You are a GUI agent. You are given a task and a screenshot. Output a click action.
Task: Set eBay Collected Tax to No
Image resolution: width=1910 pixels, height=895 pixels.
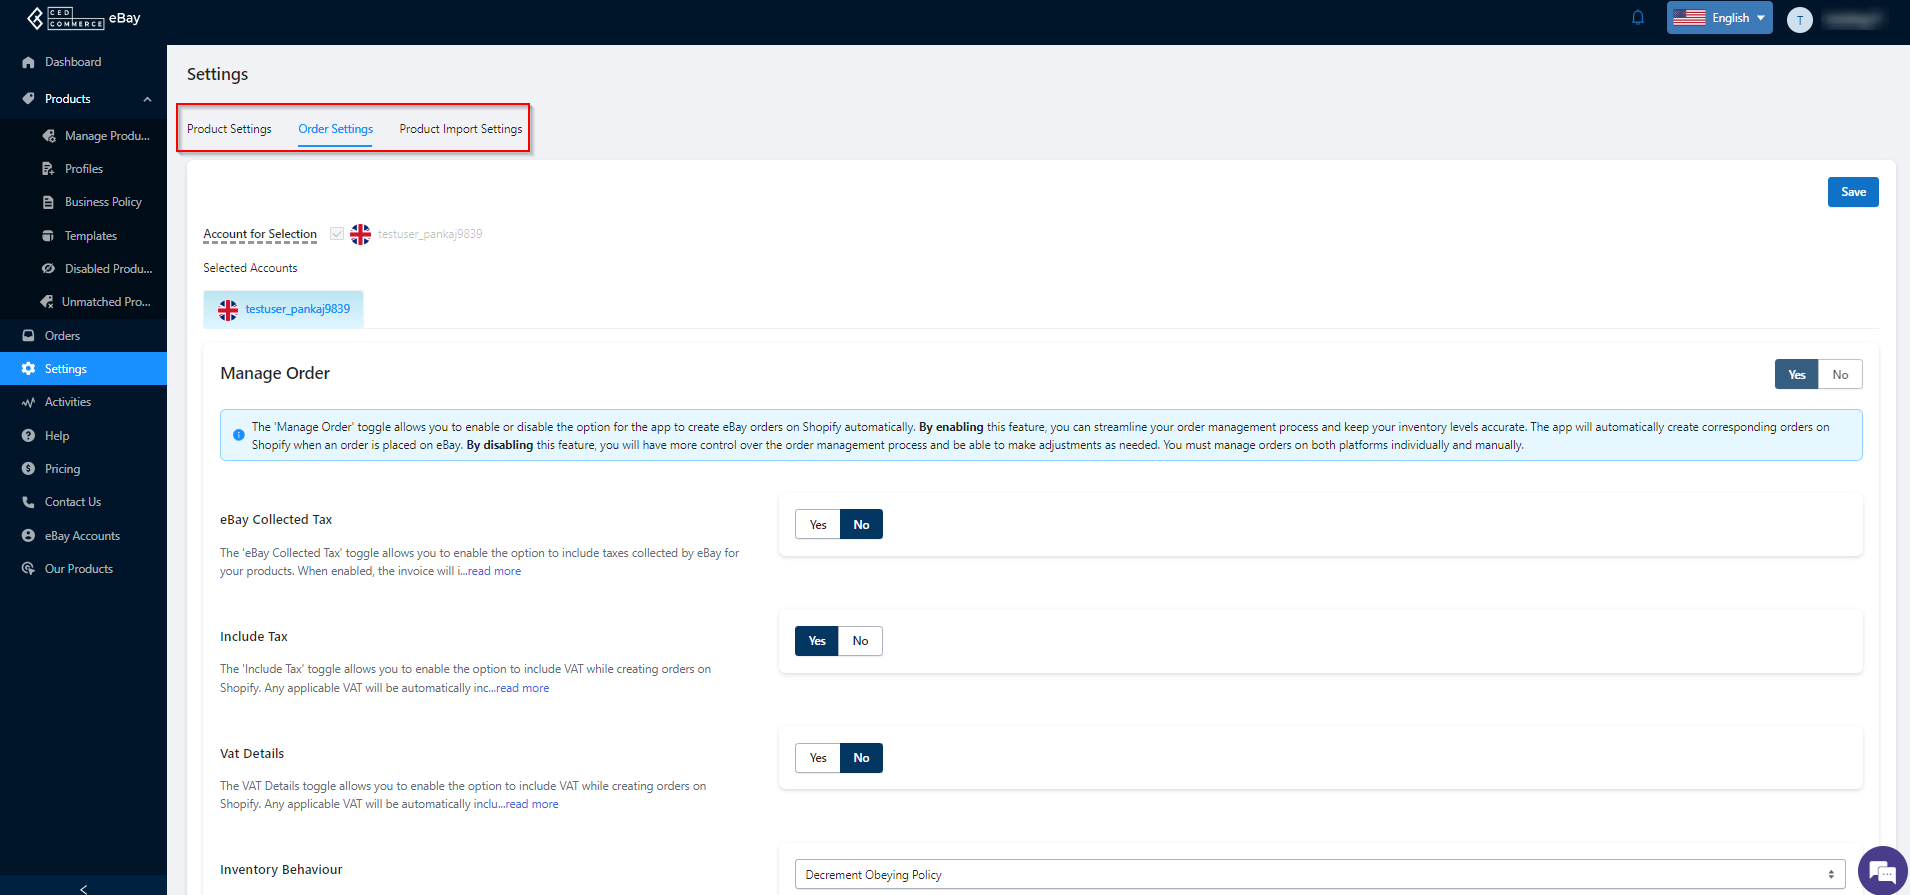(x=861, y=525)
